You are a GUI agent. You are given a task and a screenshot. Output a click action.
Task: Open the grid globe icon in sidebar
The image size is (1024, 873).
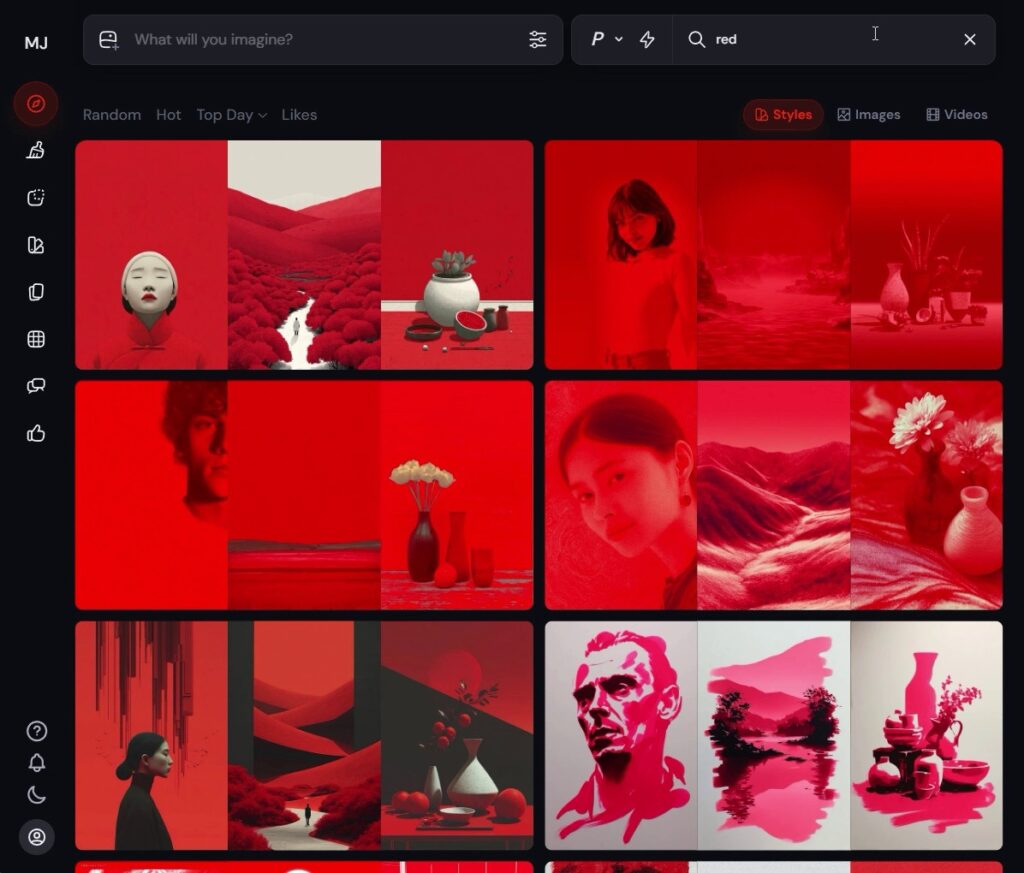click(x=36, y=339)
